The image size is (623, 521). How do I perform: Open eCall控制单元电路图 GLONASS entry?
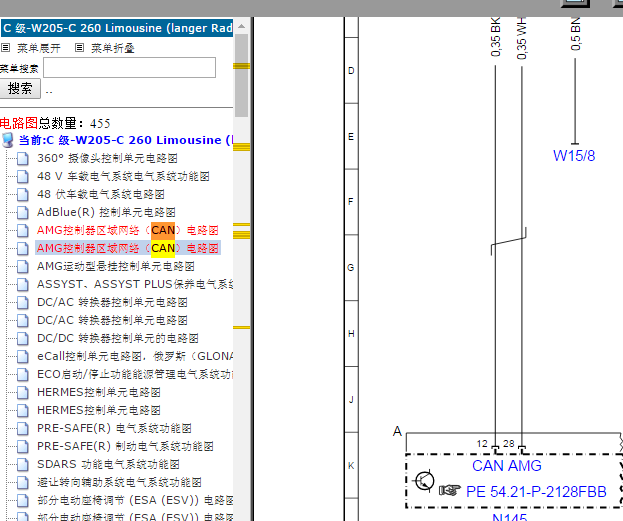coord(135,356)
